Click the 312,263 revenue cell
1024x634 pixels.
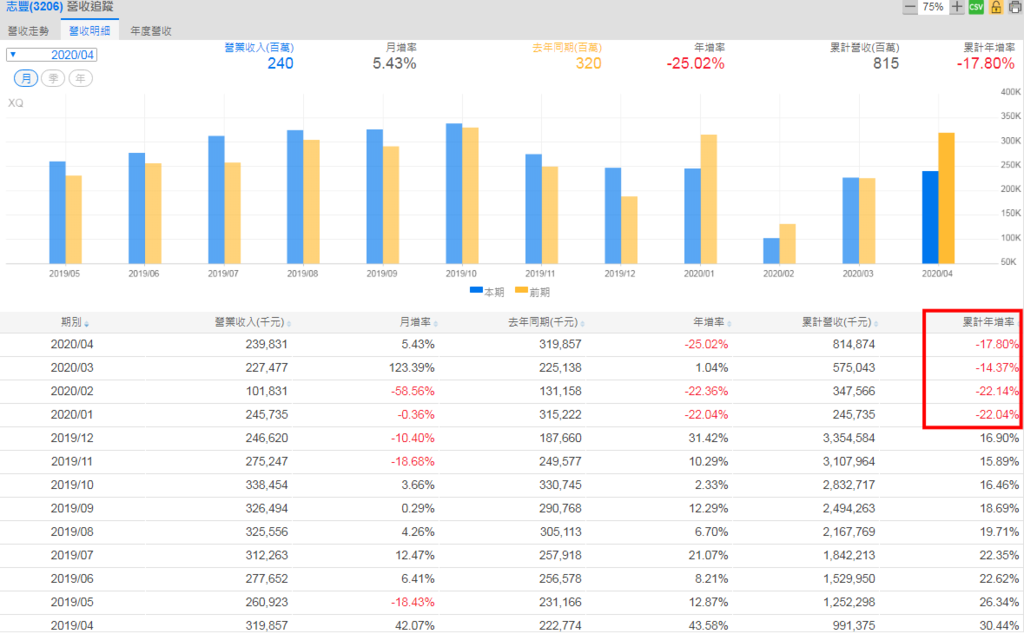click(266, 556)
